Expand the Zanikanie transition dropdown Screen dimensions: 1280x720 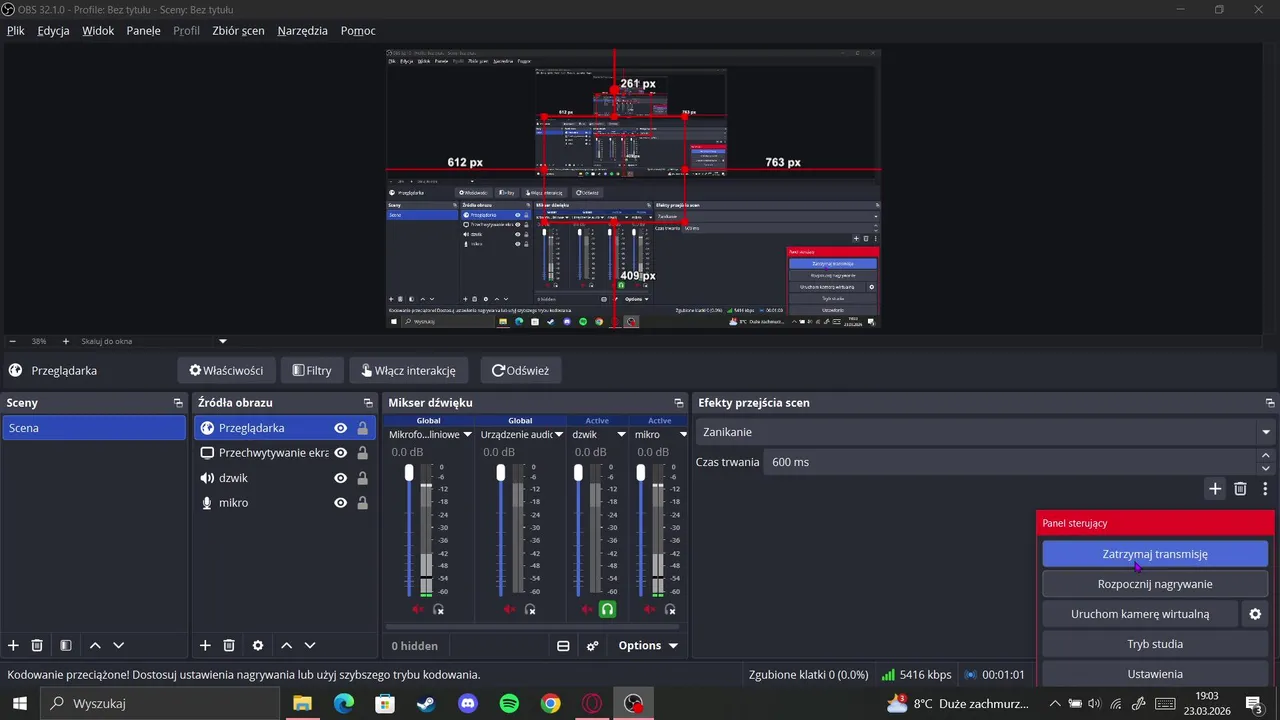tap(1266, 432)
